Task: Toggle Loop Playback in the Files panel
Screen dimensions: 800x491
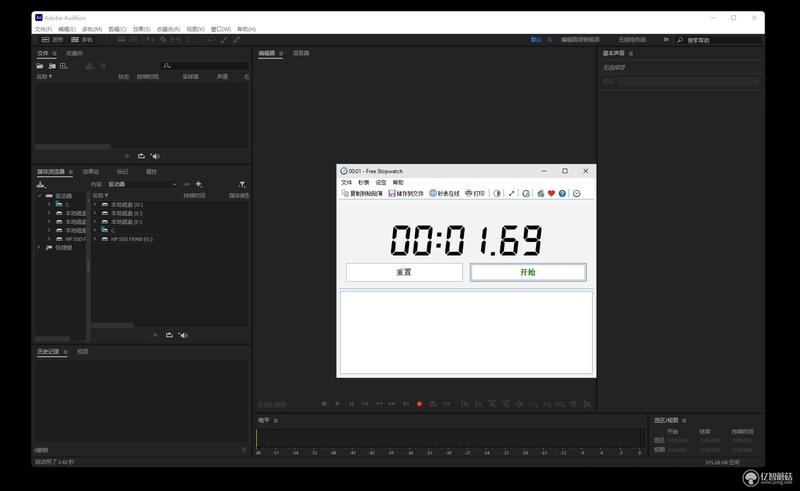Action: click(141, 156)
